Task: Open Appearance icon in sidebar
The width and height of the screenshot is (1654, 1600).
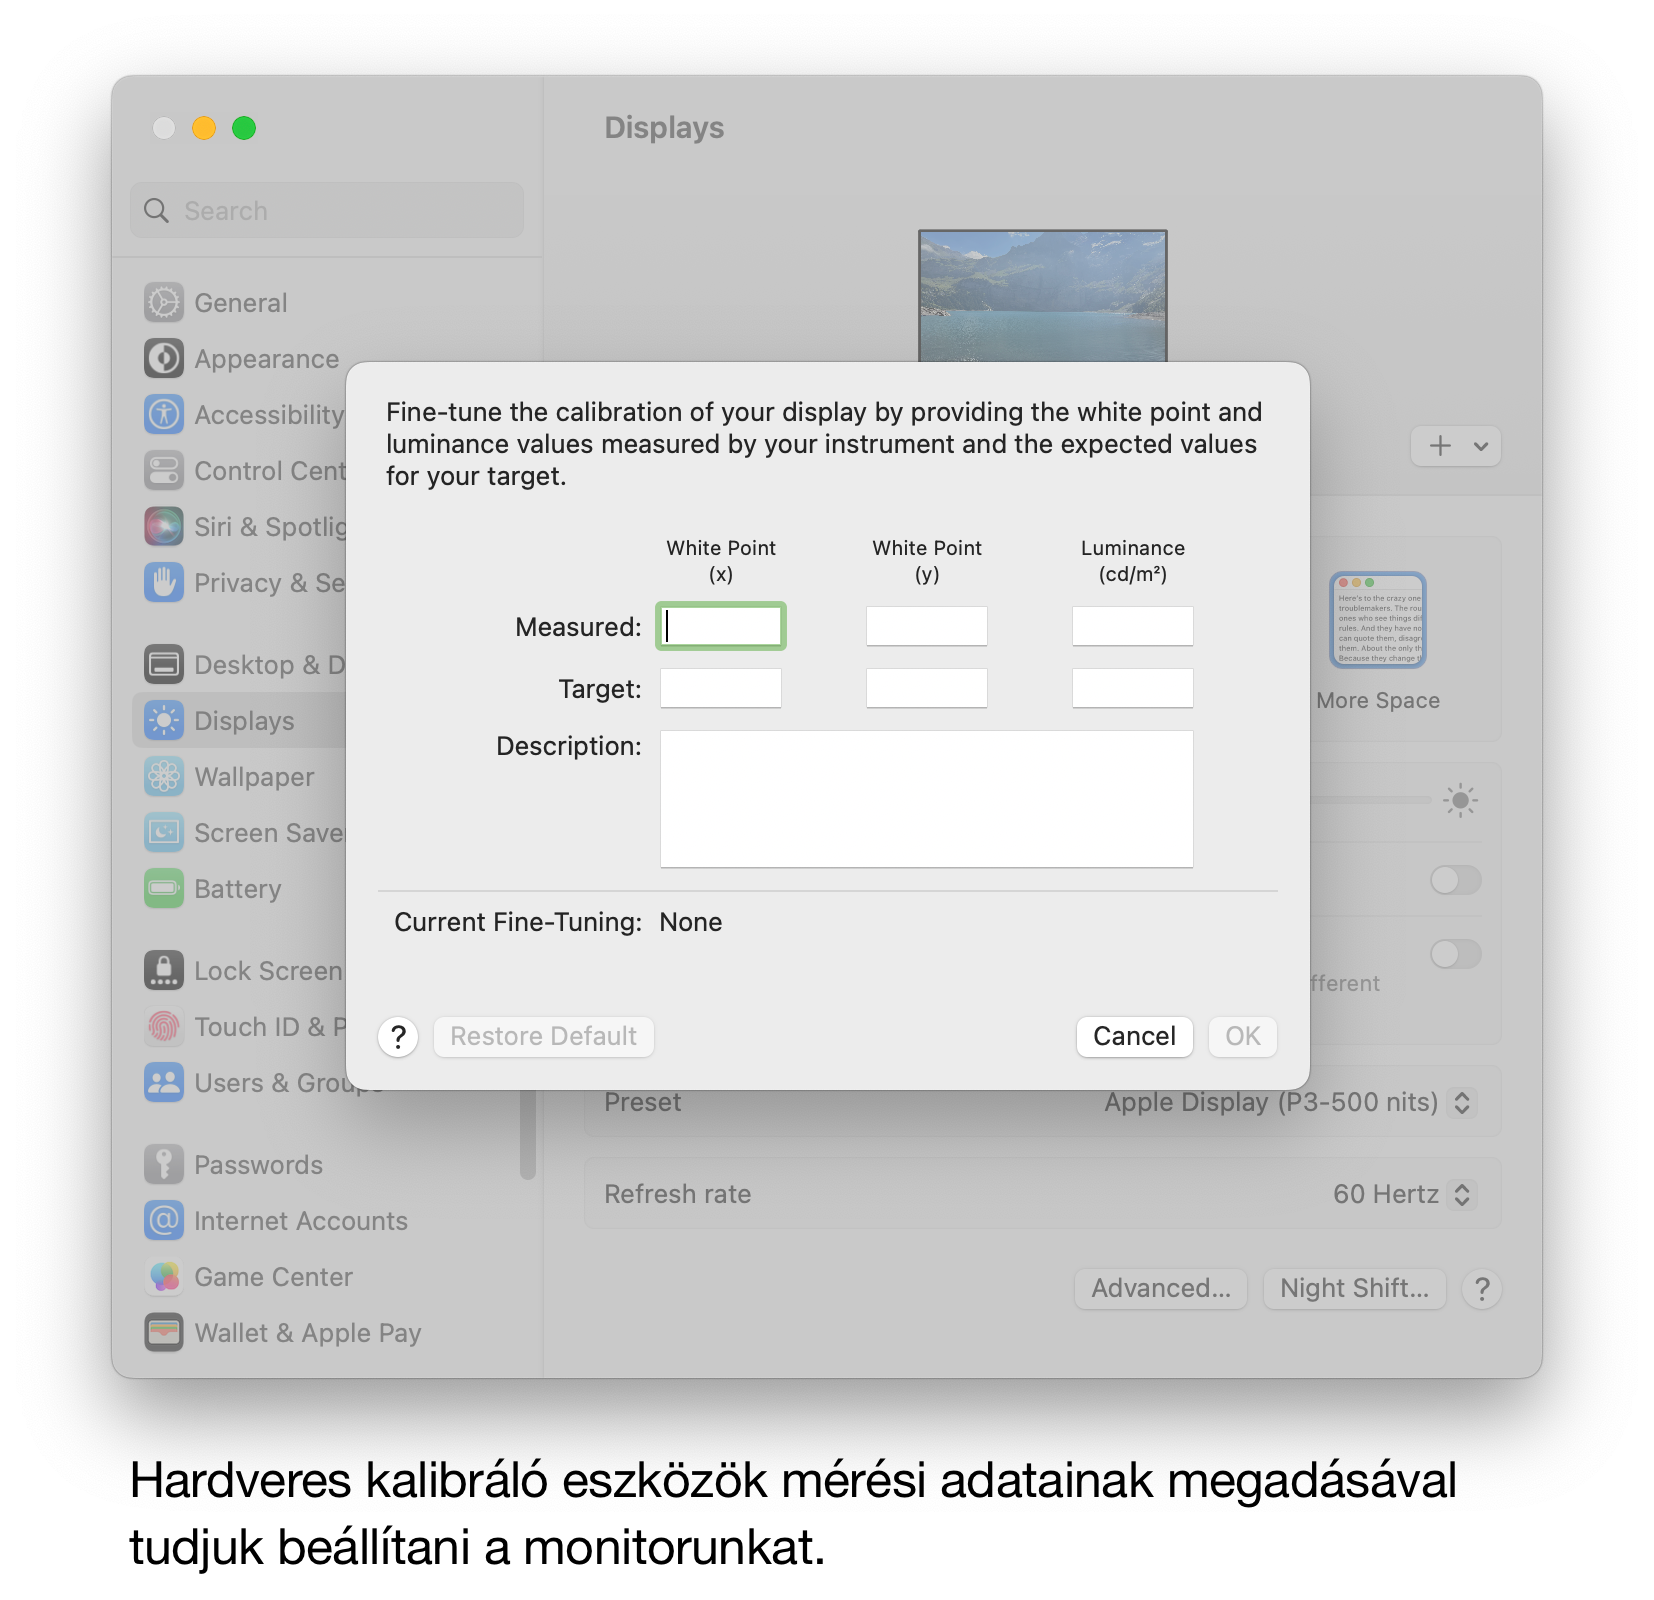Action: point(164,358)
